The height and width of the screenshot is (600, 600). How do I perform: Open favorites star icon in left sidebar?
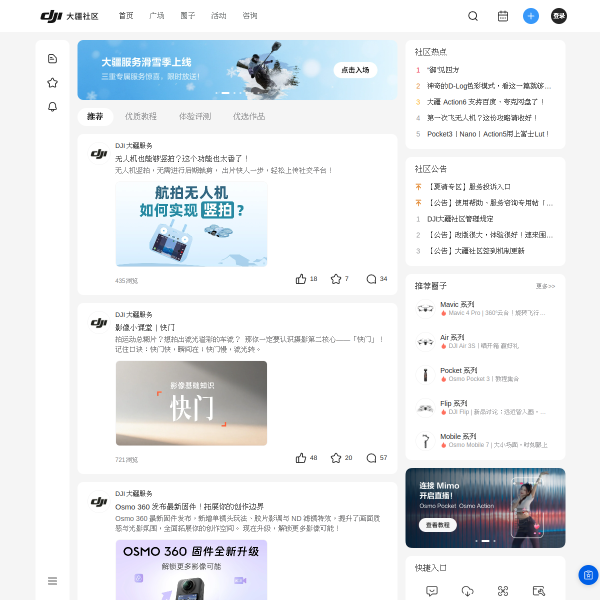coord(52,83)
